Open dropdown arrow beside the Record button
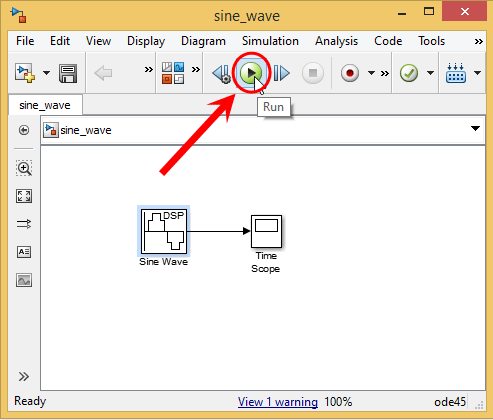The image size is (493, 420). click(371, 73)
